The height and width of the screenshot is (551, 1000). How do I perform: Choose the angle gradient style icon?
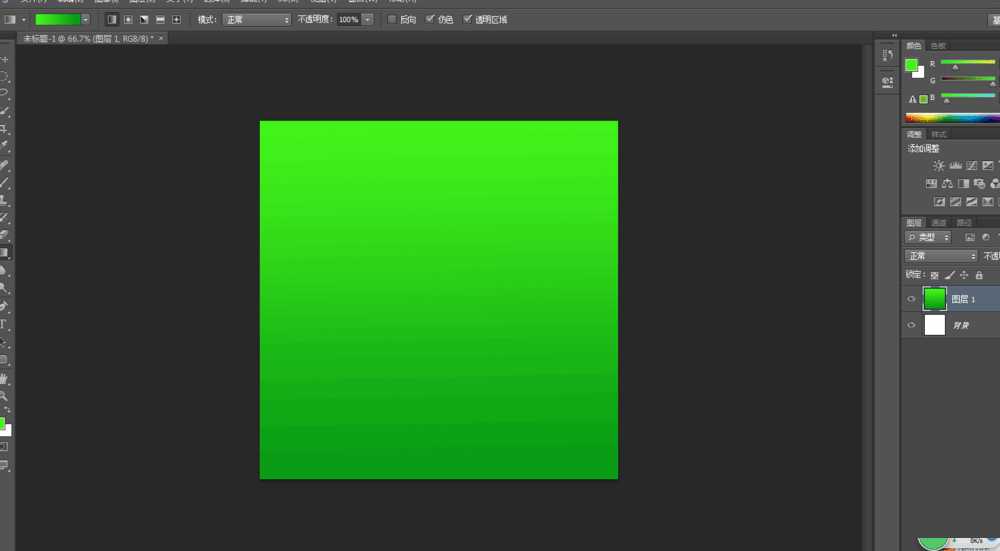point(144,19)
